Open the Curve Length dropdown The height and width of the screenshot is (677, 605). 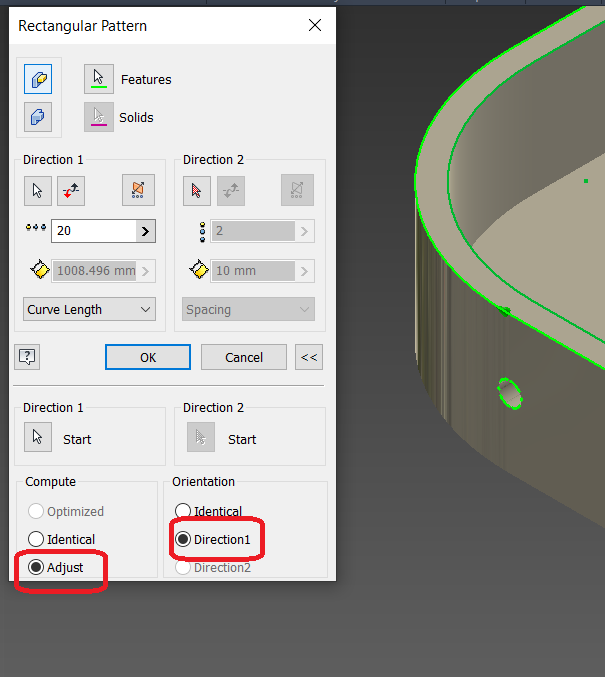89,309
